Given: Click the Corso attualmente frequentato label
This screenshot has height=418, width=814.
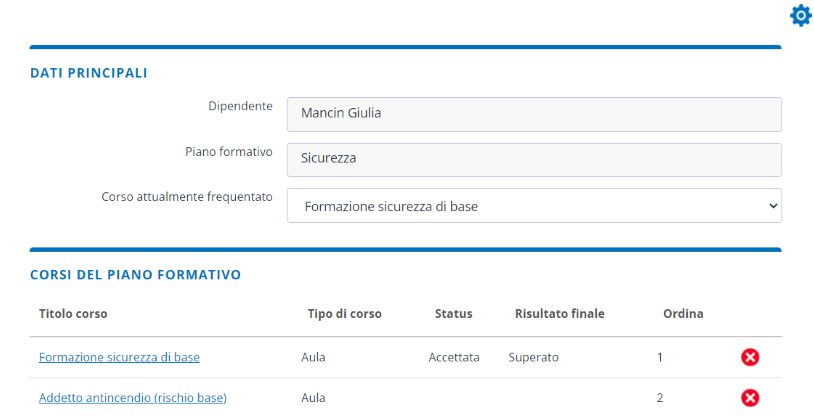Looking at the screenshot, I should pos(187,197).
